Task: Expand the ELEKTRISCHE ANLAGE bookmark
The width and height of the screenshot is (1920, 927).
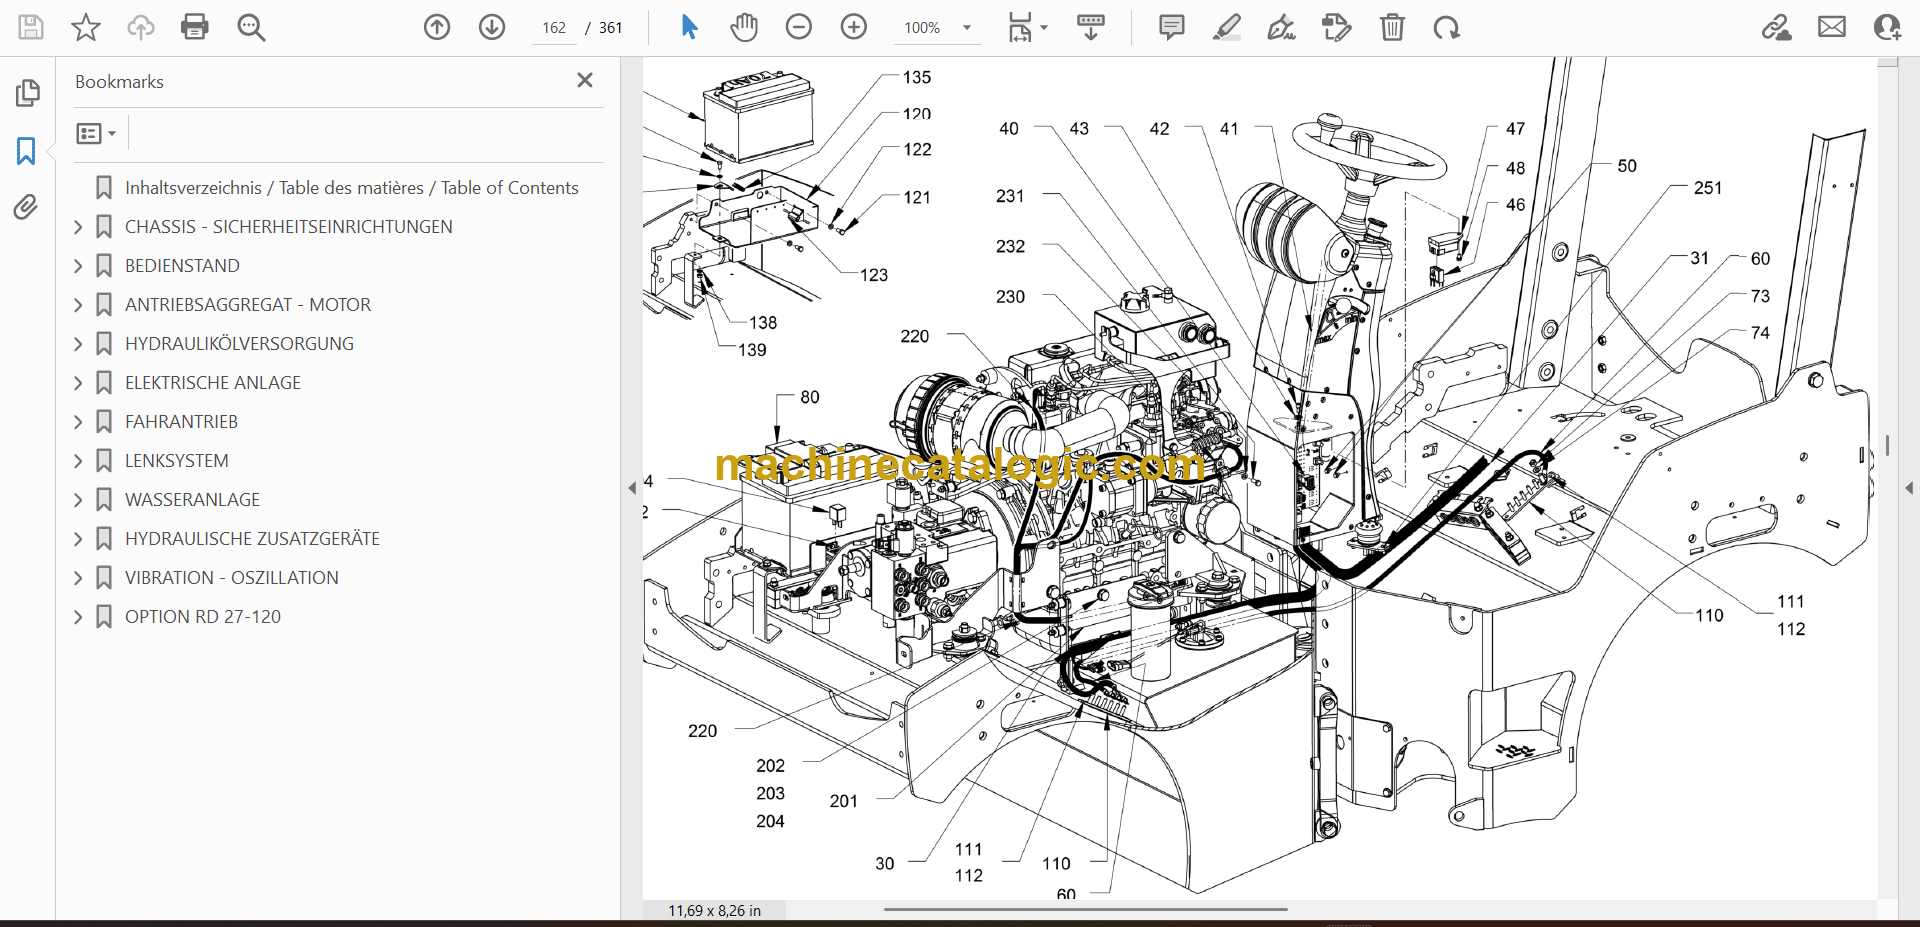Action: pos(78,383)
